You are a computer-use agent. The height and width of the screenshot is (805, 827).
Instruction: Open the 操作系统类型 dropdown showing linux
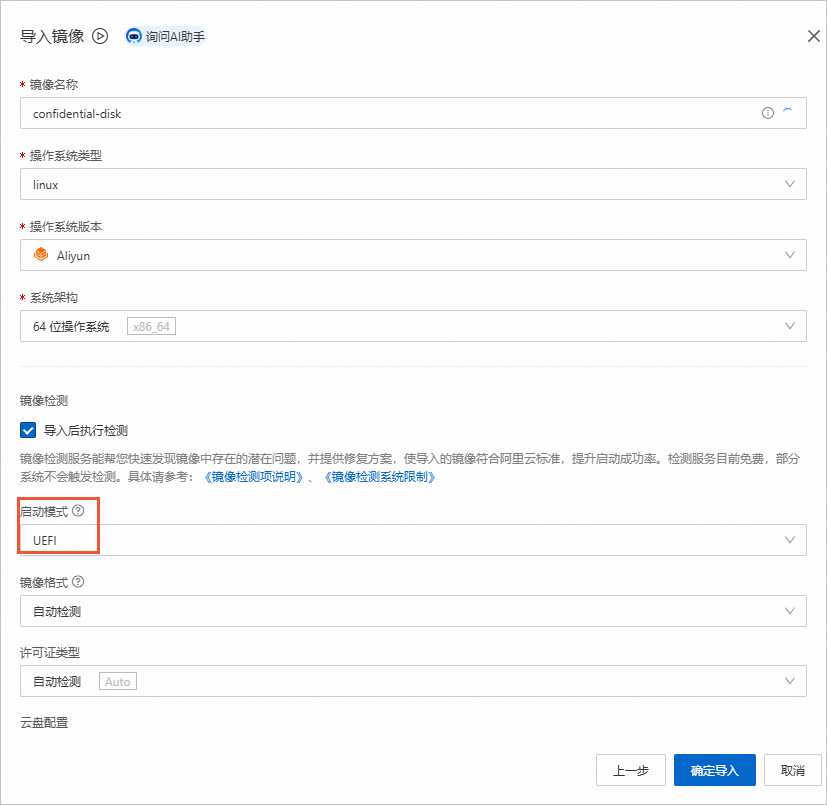tap(413, 184)
